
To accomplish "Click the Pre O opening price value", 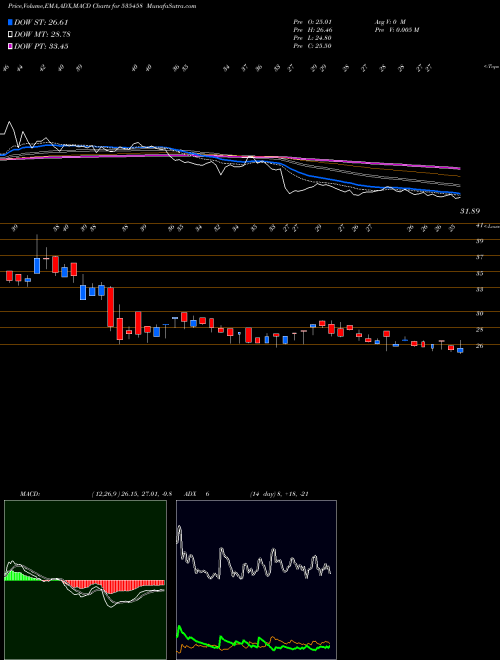I will click(313, 22).
